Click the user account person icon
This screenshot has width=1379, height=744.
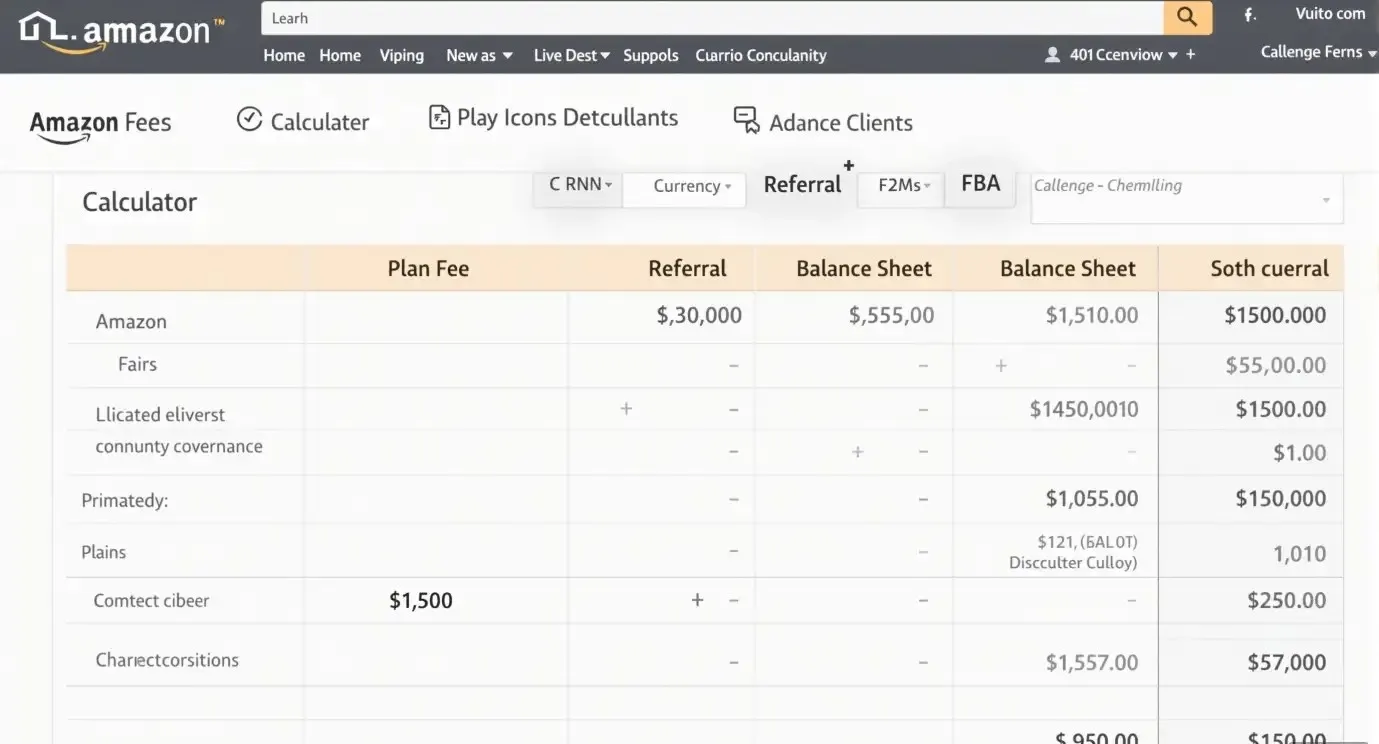(x=1052, y=55)
